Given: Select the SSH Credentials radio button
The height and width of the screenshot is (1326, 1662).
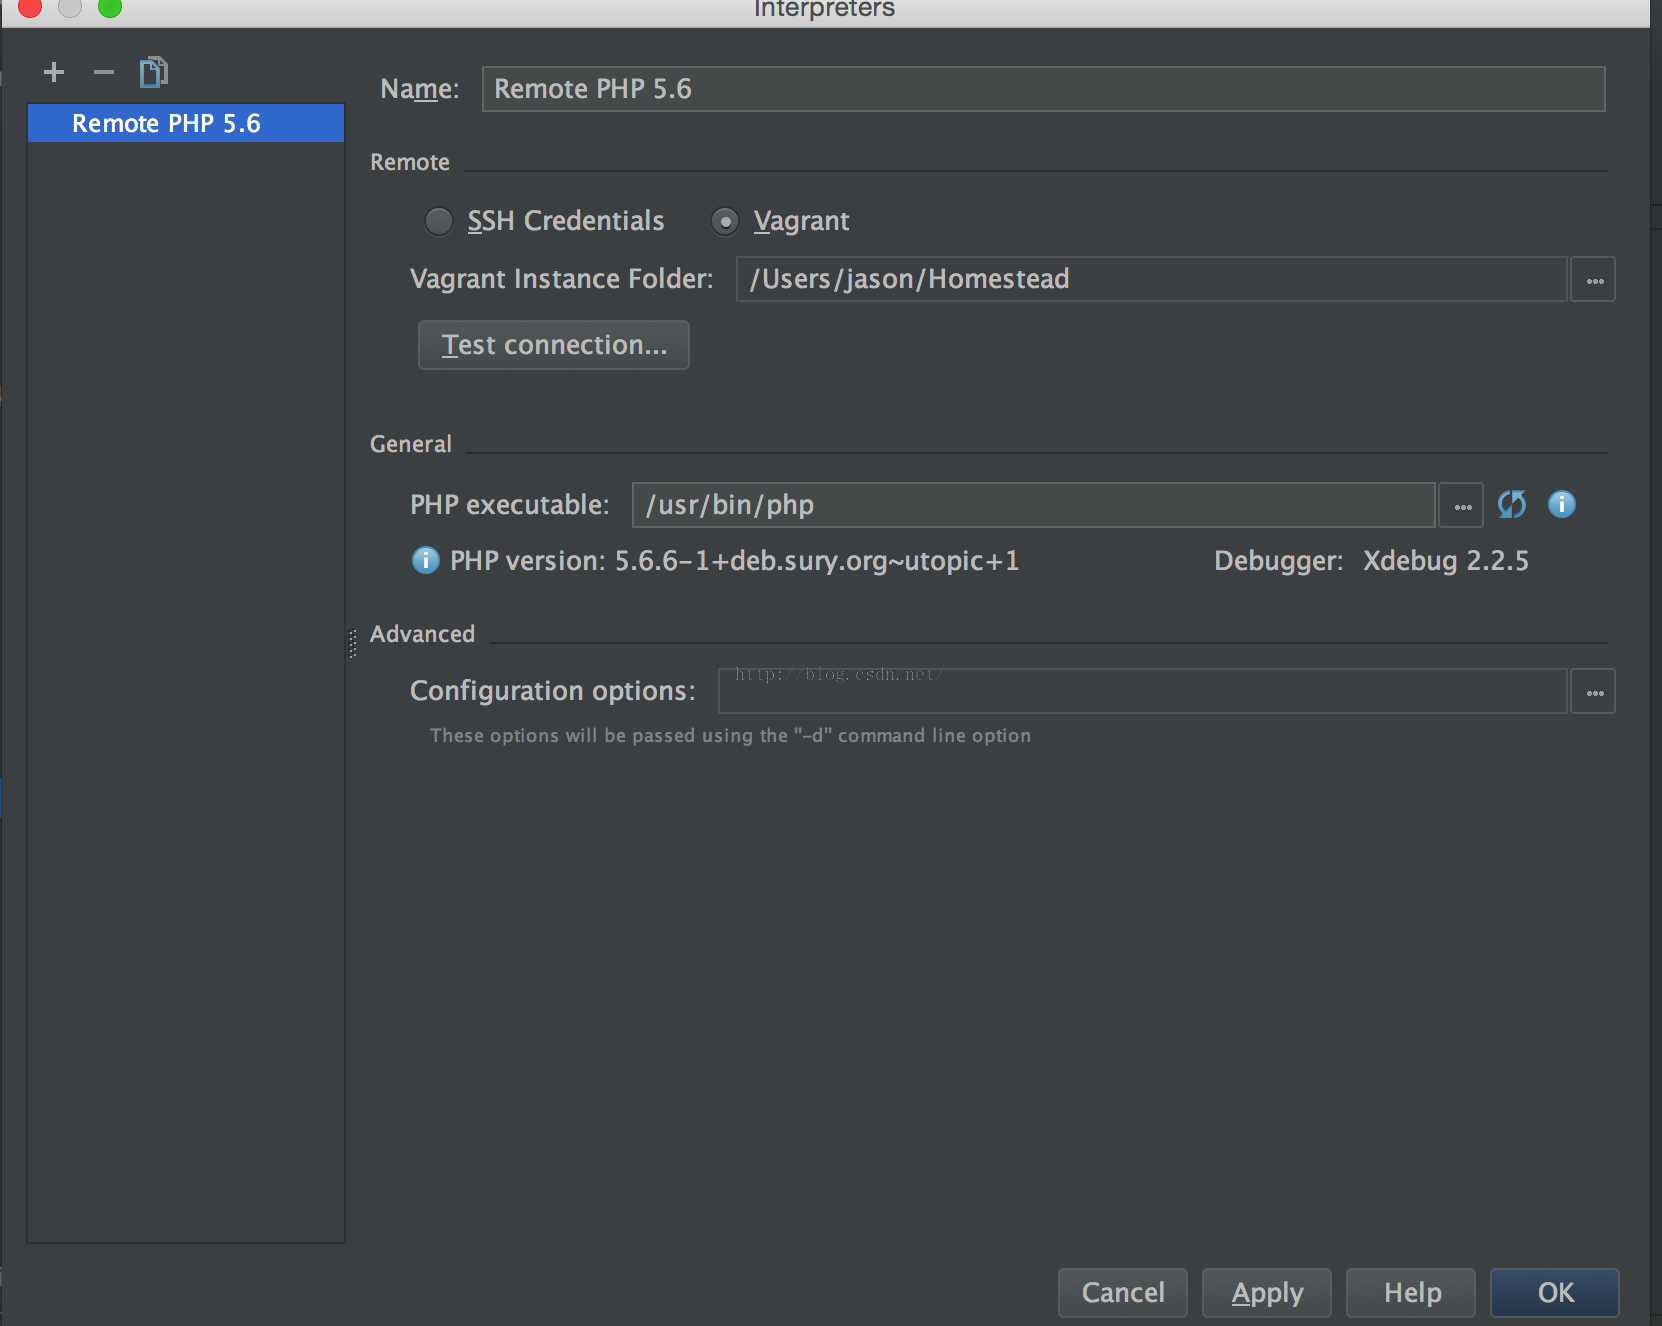Looking at the screenshot, I should (x=439, y=221).
